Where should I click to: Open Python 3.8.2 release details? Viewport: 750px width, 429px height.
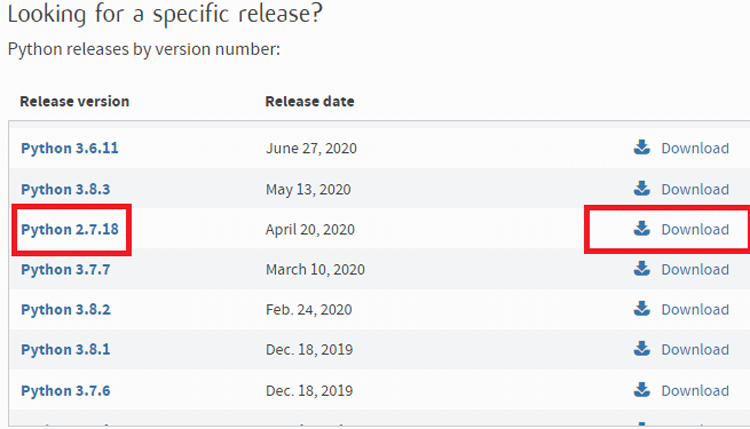pos(65,310)
